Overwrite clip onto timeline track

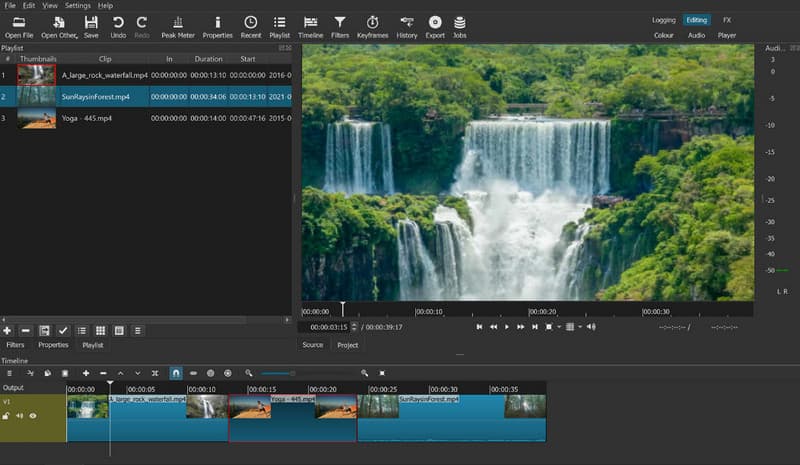(x=138, y=373)
